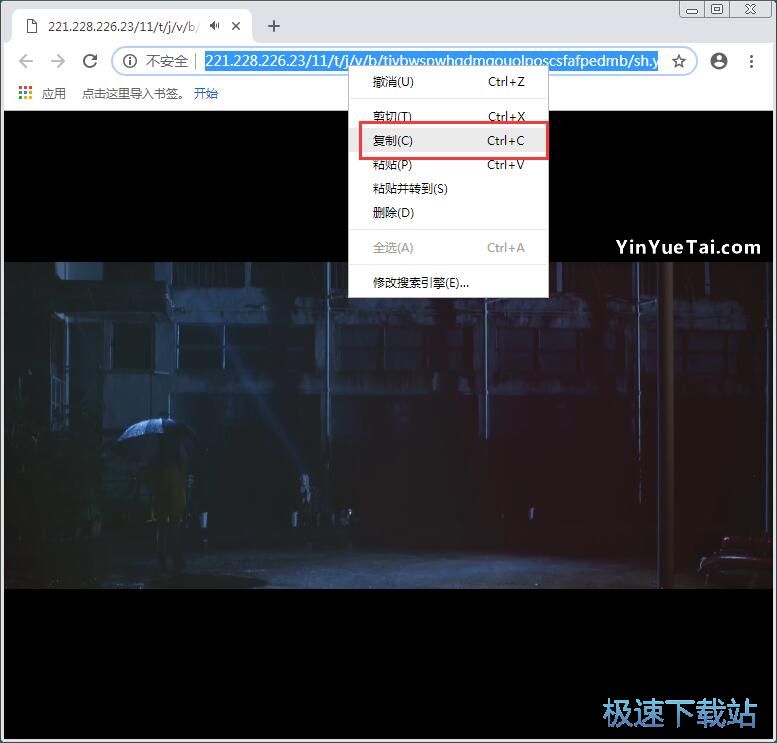Choose 粘贴并转到(S) in the context menu

[x=448, y=189]
